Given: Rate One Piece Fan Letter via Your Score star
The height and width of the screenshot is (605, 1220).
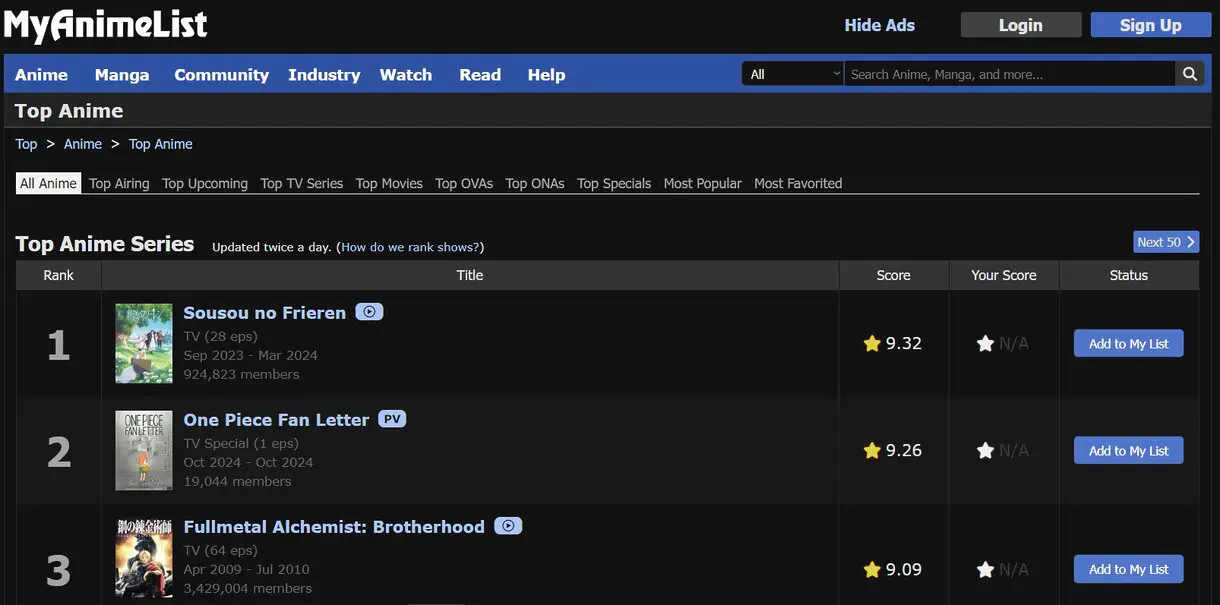Looking at the screenshot, I should 985,450.
